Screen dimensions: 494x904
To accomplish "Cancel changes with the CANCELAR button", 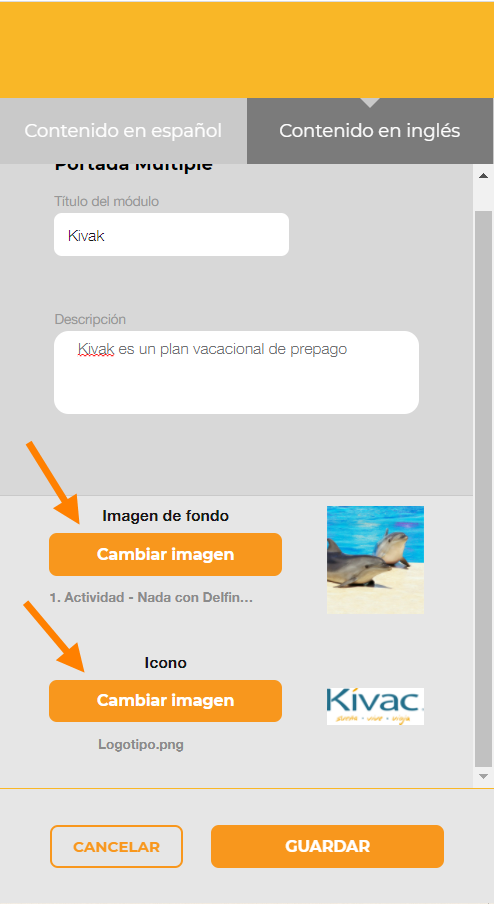I will [116, 846].
